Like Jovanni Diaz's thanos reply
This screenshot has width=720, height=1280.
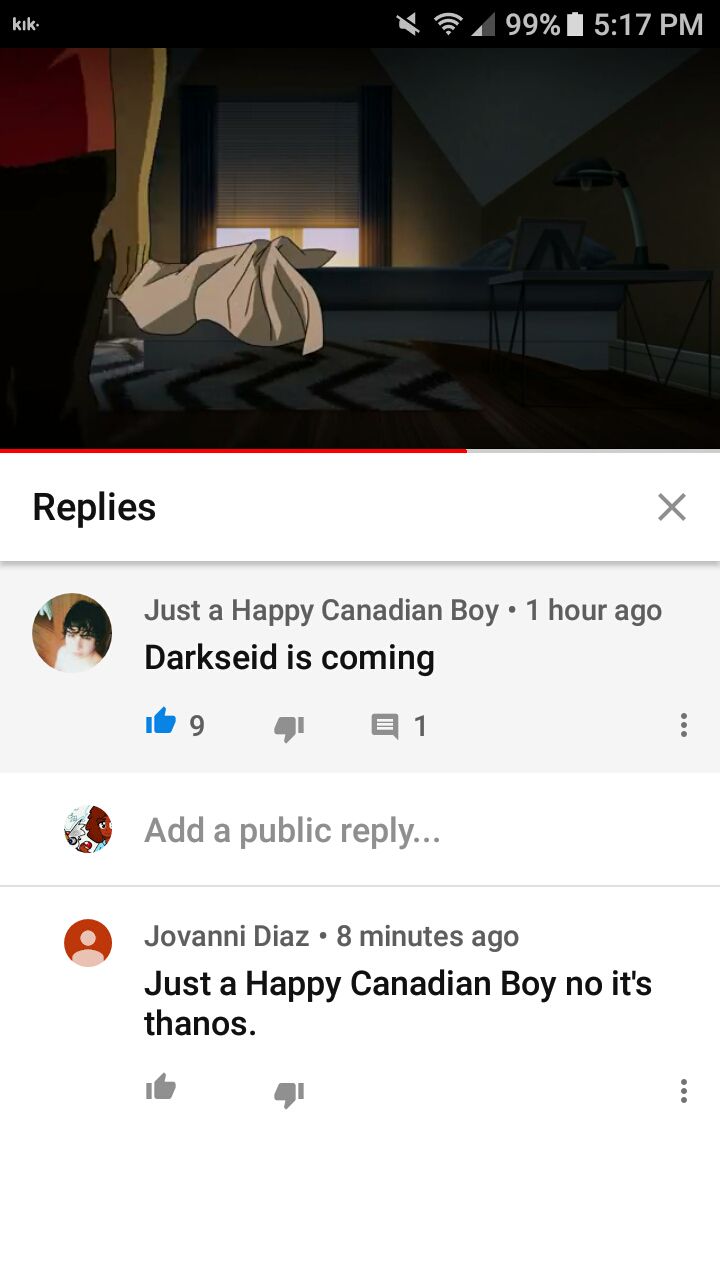pyautogui.click(x=160, y=1088)
